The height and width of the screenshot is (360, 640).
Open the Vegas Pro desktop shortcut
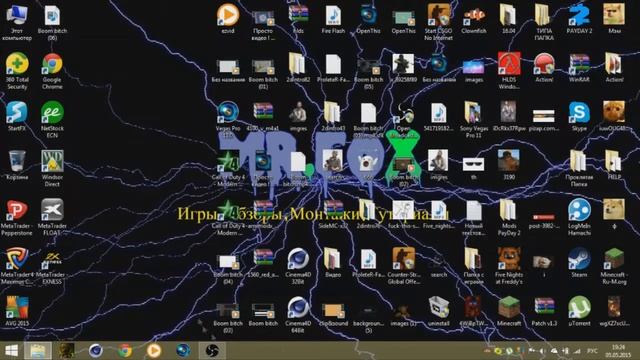coord(228,119)
